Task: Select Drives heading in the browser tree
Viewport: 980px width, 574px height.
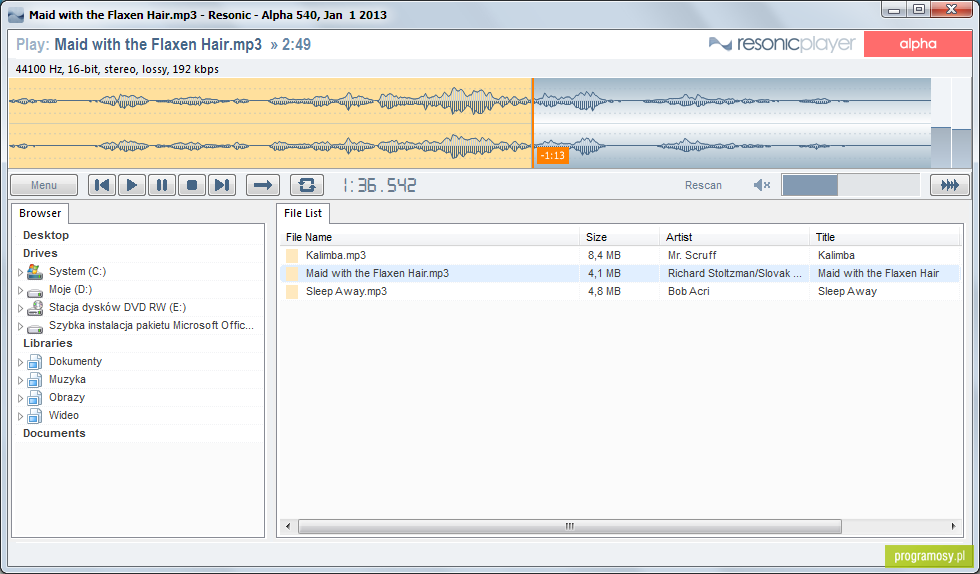Action: 40,253
